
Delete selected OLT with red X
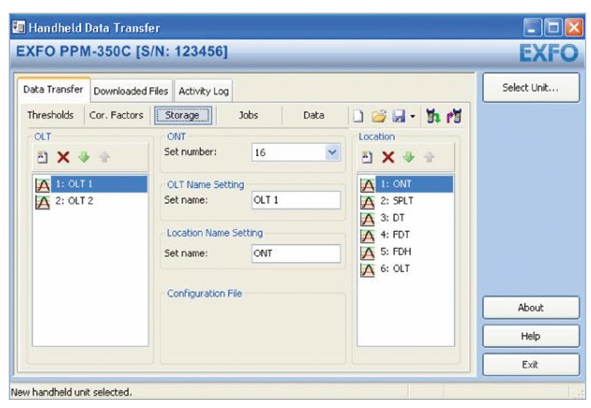[x=63, y=157]
